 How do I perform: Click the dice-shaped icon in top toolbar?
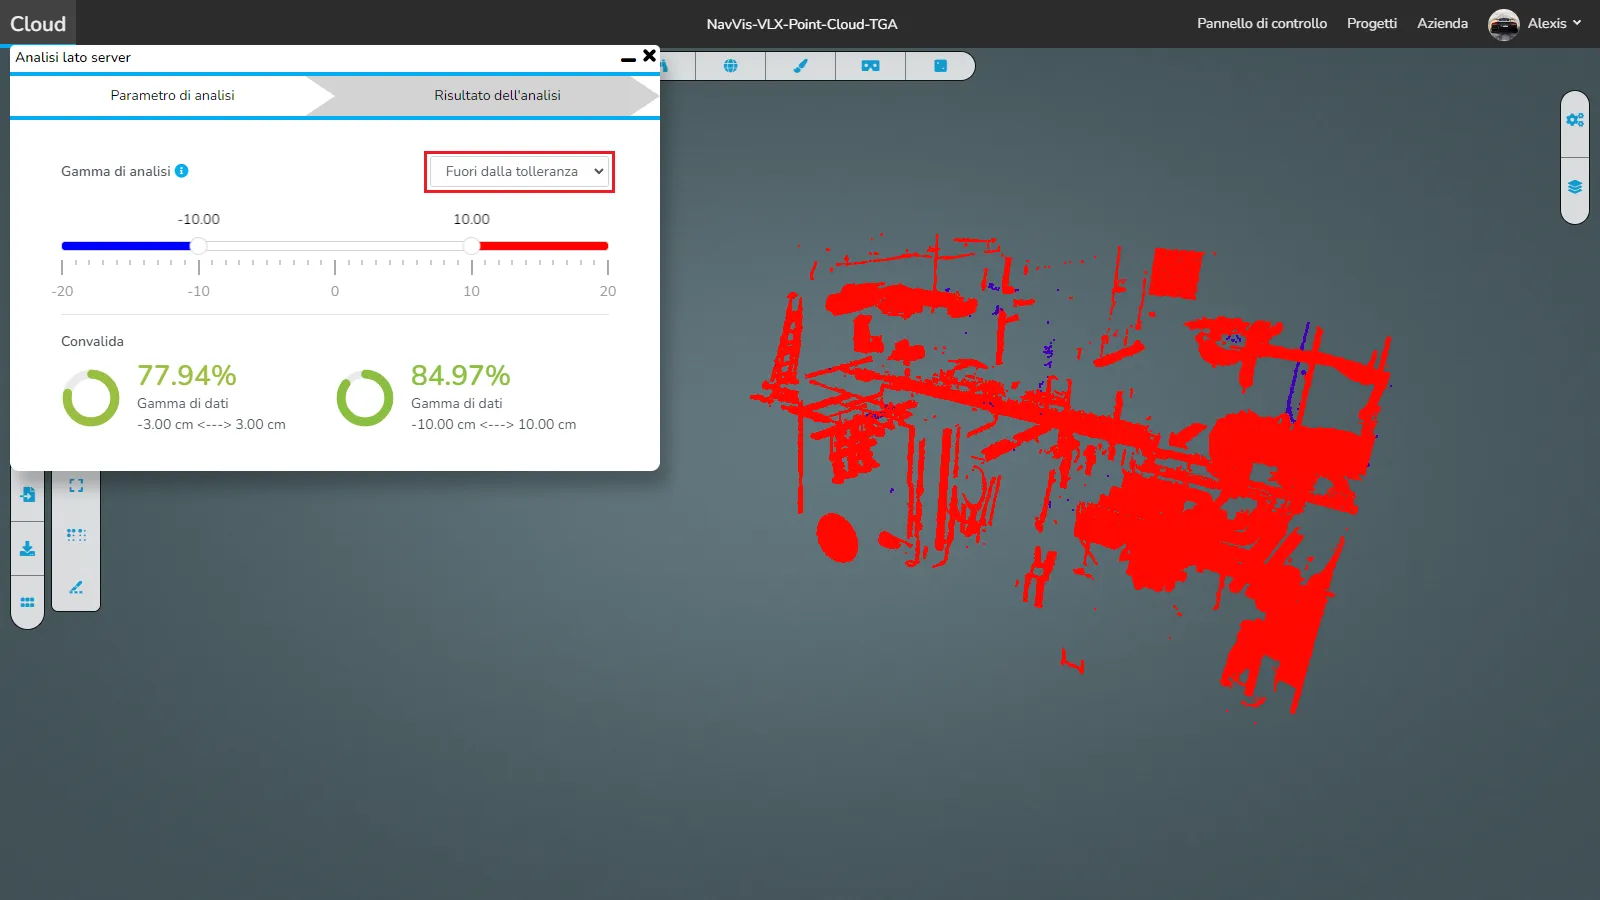click(x=940, y=66)
